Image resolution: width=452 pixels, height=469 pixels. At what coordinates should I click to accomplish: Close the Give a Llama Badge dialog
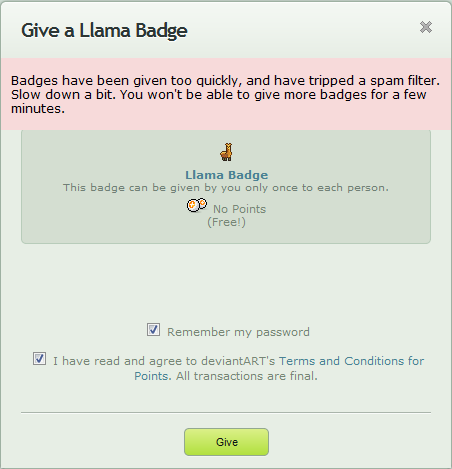426,27
